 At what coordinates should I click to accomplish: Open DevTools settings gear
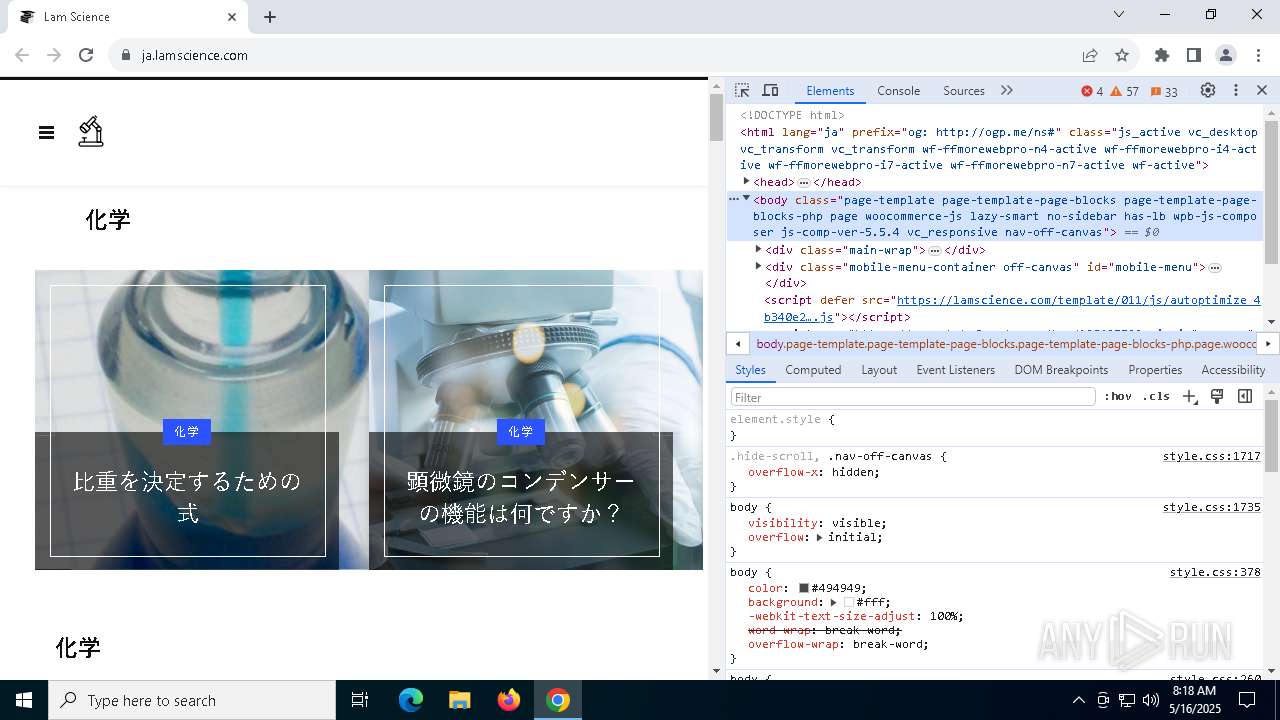1208,91
